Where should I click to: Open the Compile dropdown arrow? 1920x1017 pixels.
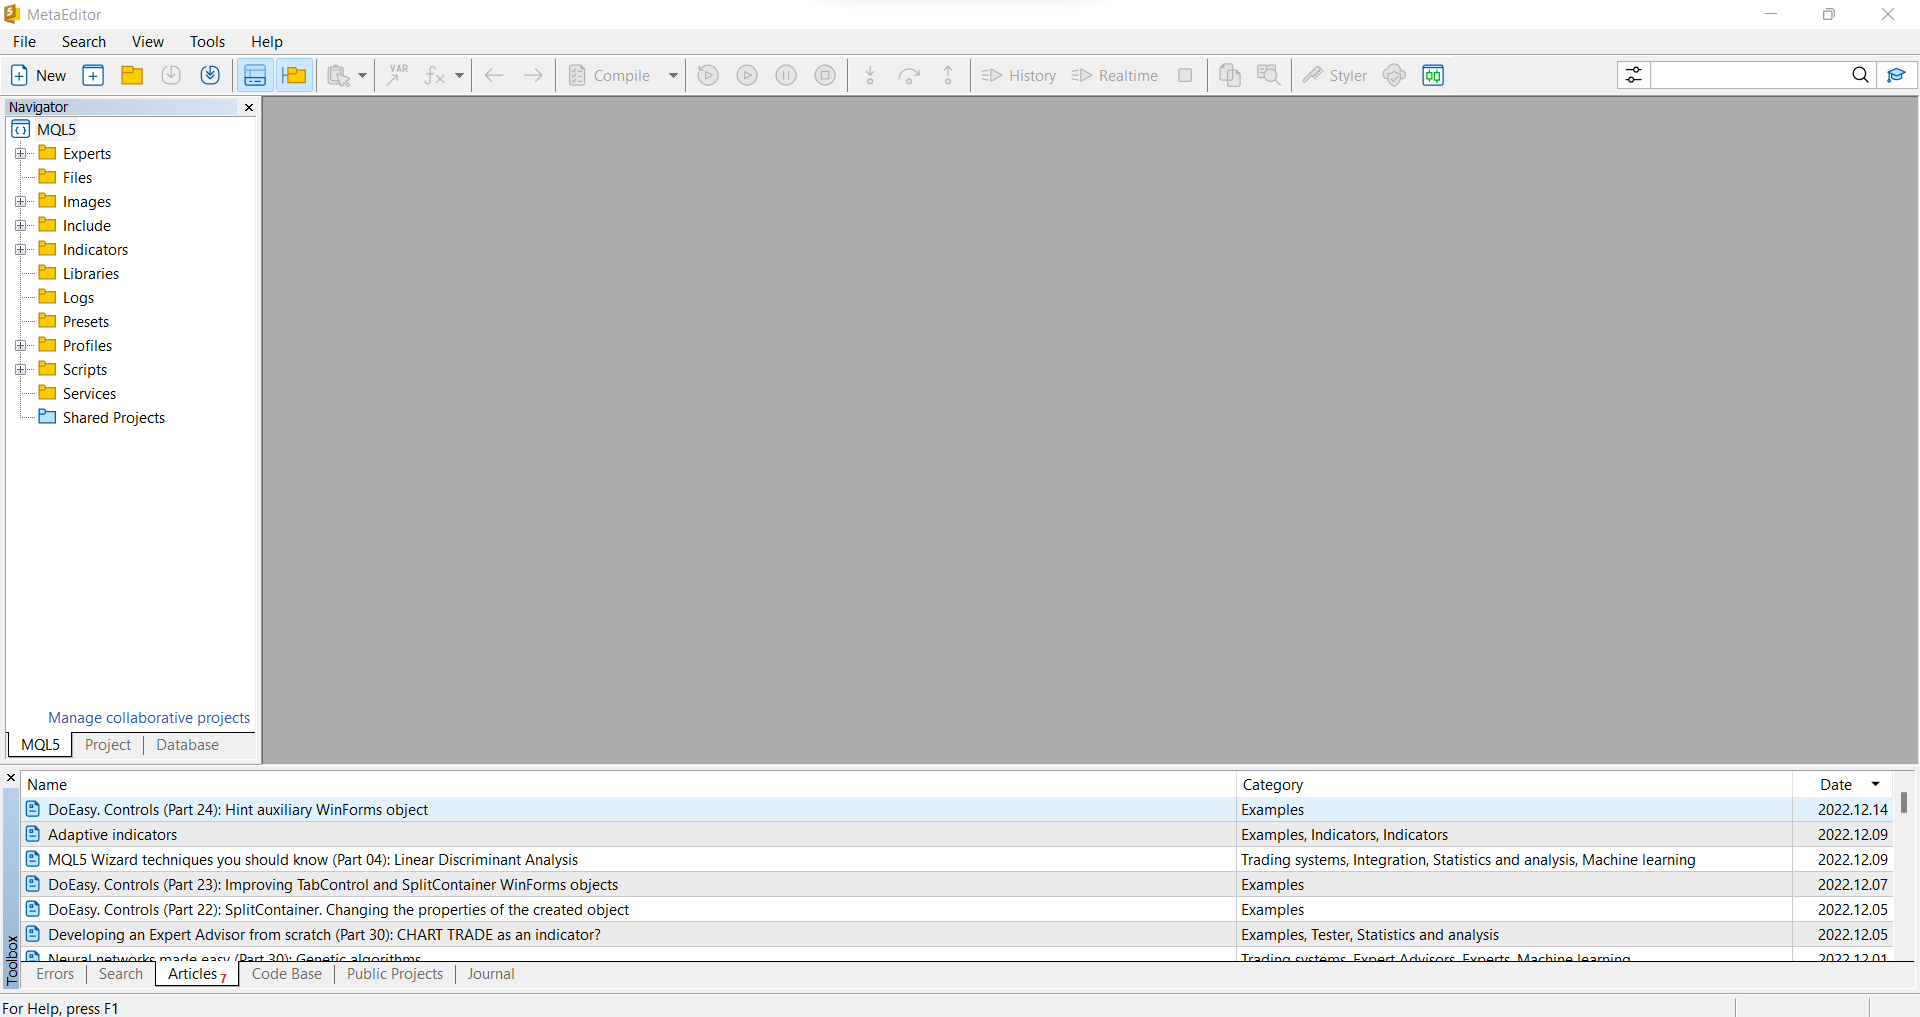[673, 75]
